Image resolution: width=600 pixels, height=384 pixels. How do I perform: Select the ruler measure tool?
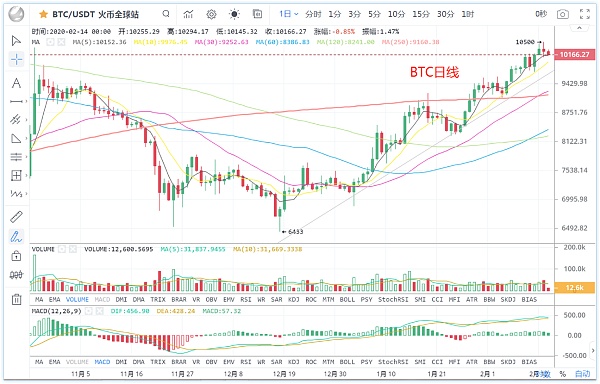pos(16,216)
